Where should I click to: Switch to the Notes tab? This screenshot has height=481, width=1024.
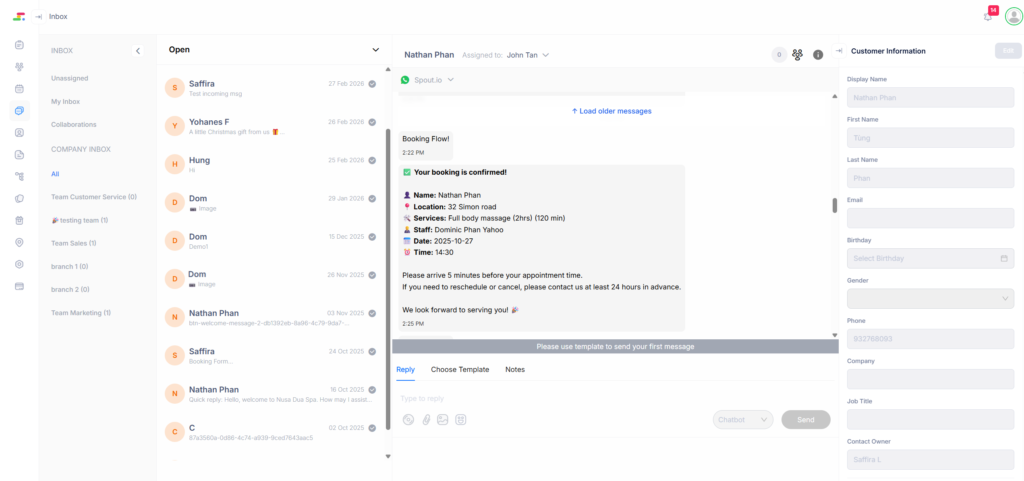click(514, 370)
